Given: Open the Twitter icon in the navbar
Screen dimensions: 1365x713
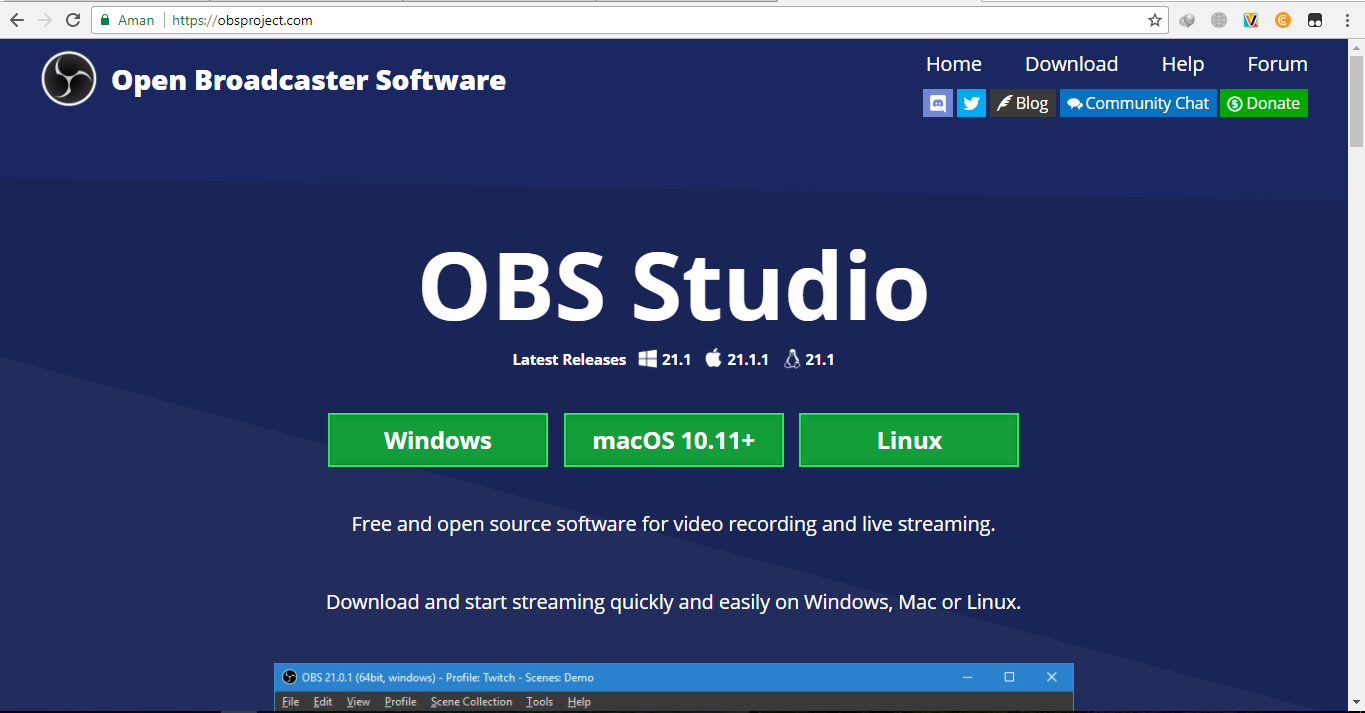Looking at the screenshot, I should 970,103.
